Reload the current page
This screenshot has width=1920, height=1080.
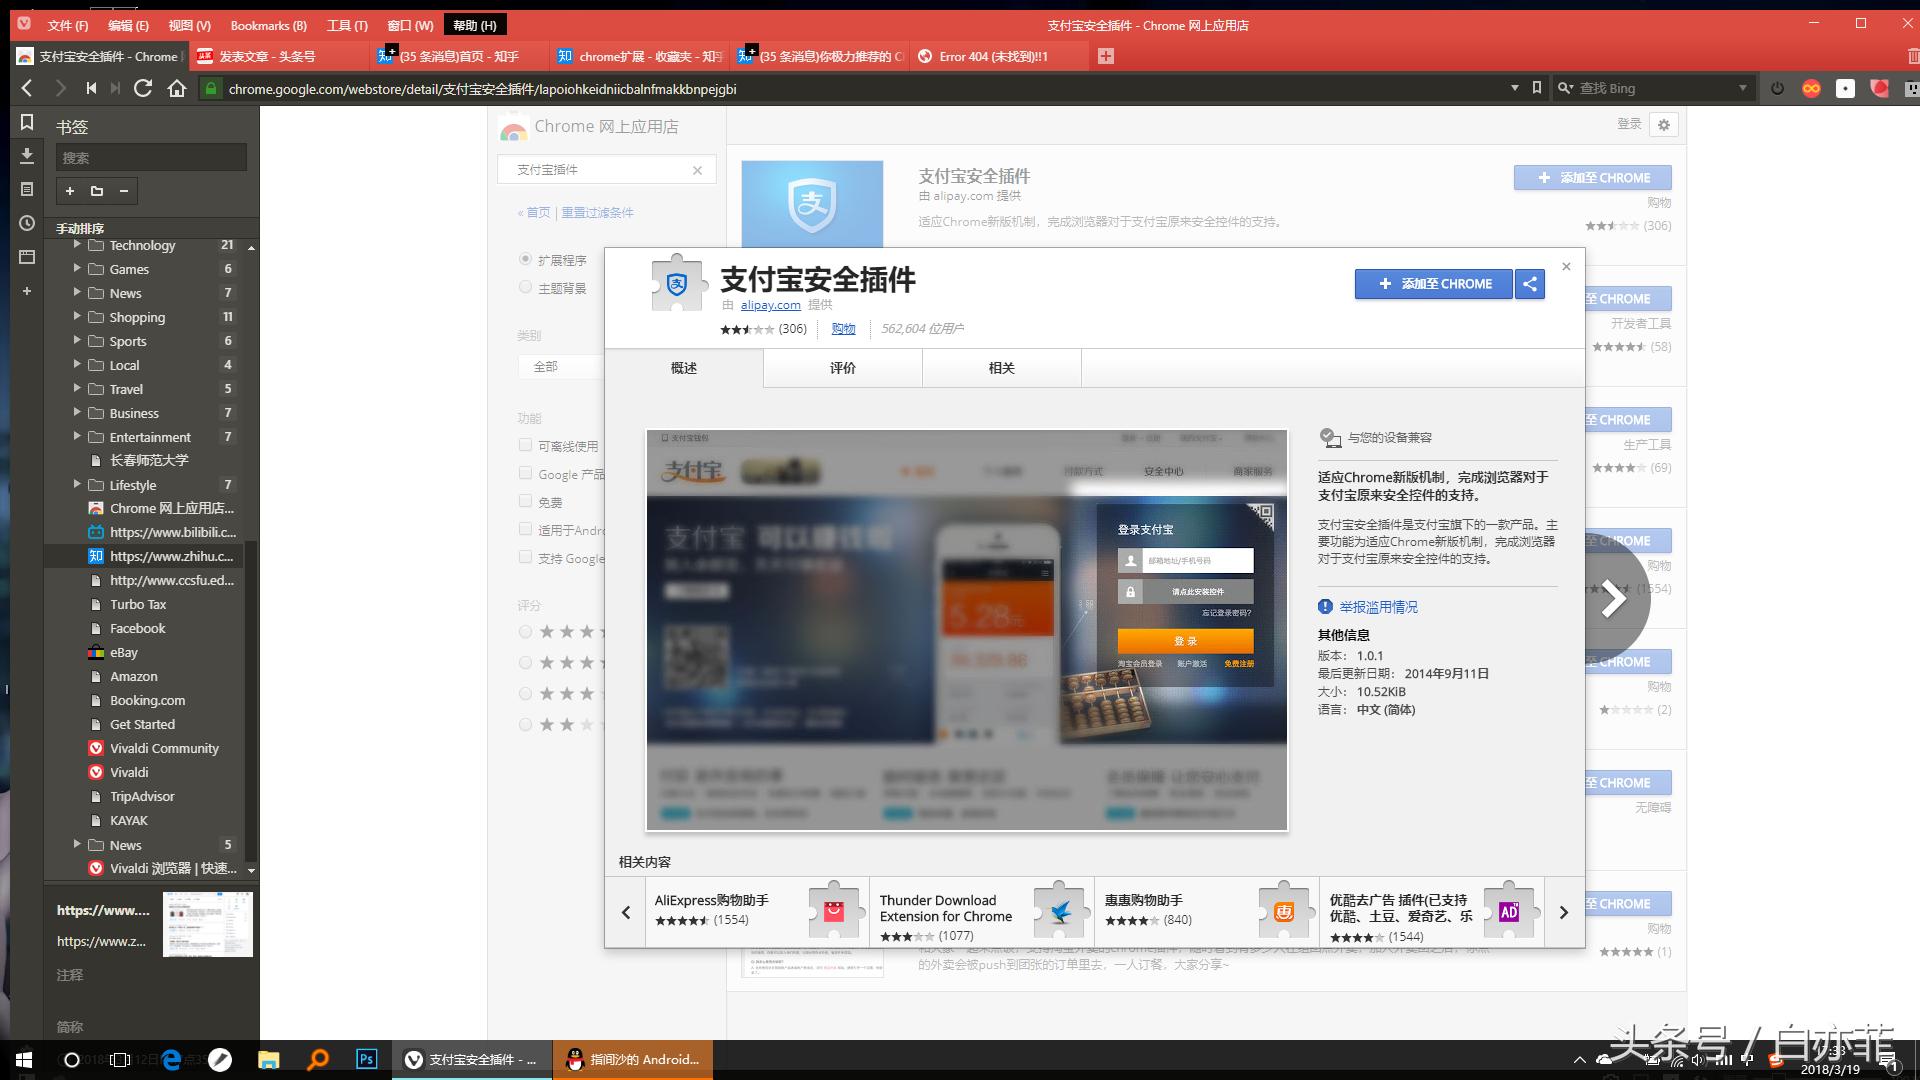pos(144,88)
